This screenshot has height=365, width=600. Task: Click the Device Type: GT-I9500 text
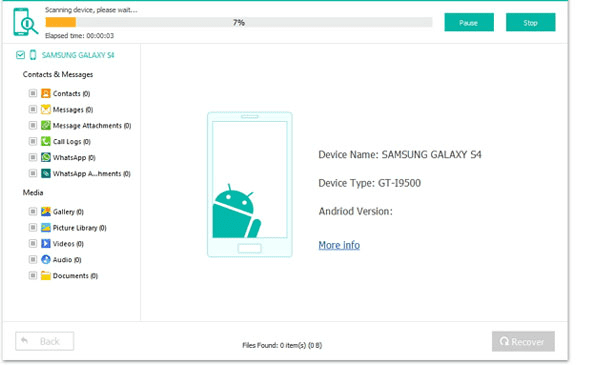[370, 183]
